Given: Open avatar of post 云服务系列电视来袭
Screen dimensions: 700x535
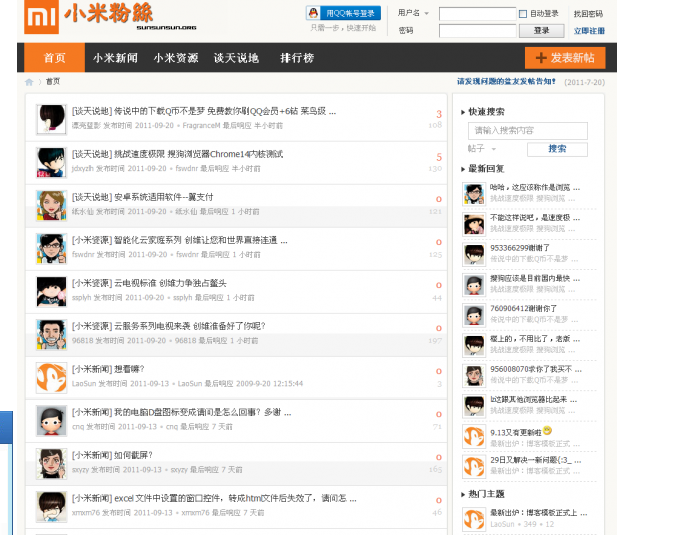Looking at the screenshot, I should click(x=51, y=334).
